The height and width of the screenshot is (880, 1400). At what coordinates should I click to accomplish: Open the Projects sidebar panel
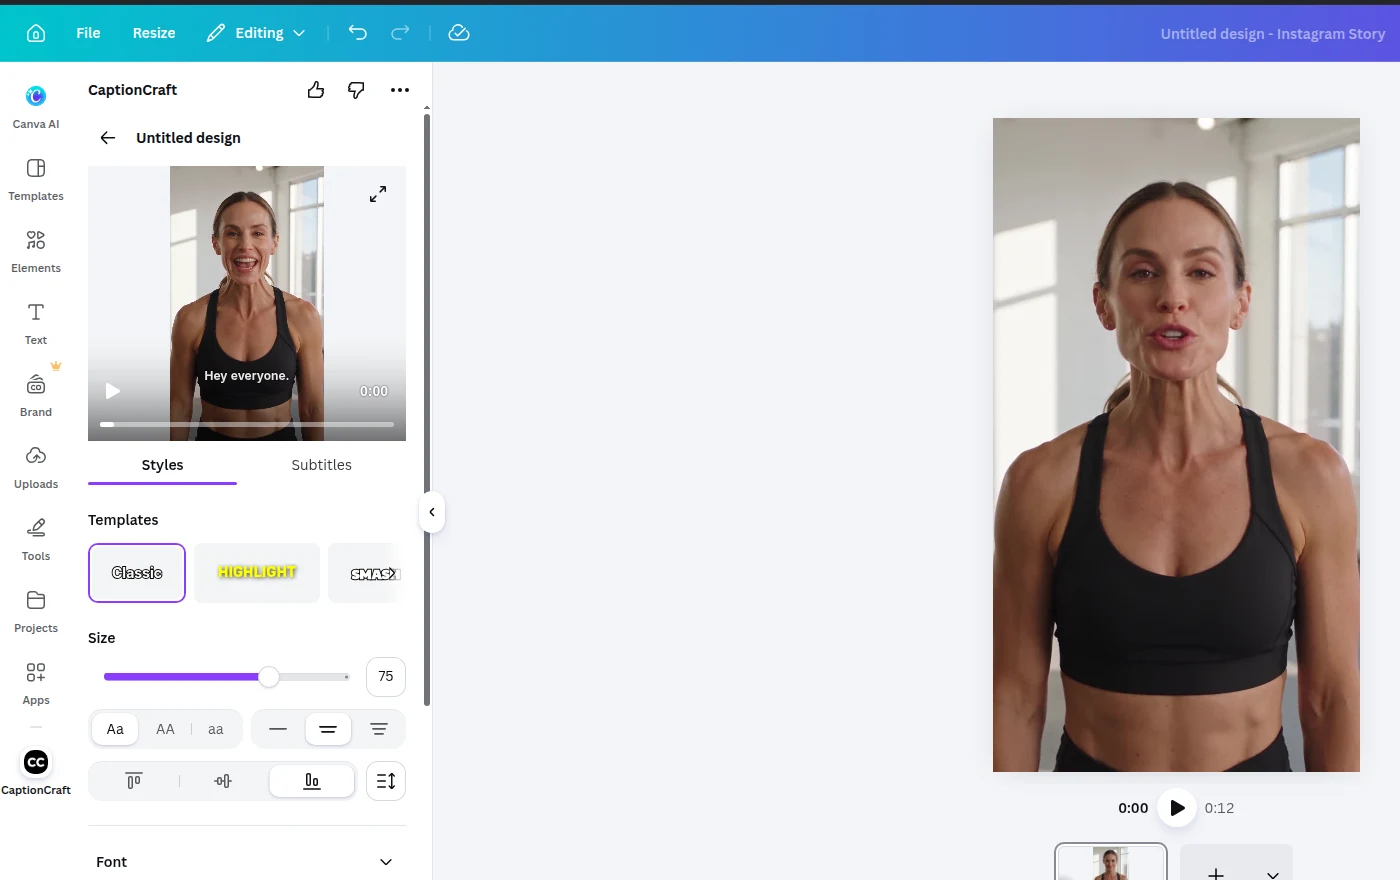36,611
